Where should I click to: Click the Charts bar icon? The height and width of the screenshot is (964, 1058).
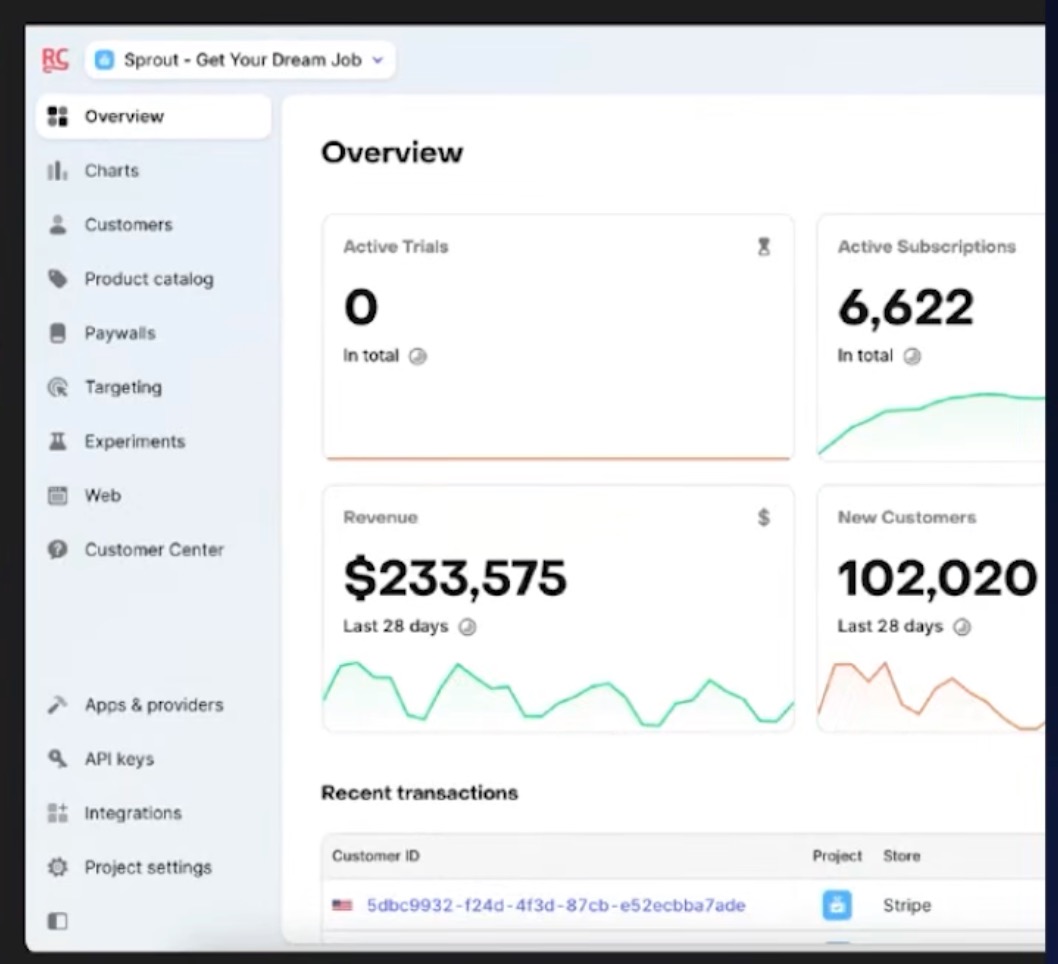pos(57,171)
